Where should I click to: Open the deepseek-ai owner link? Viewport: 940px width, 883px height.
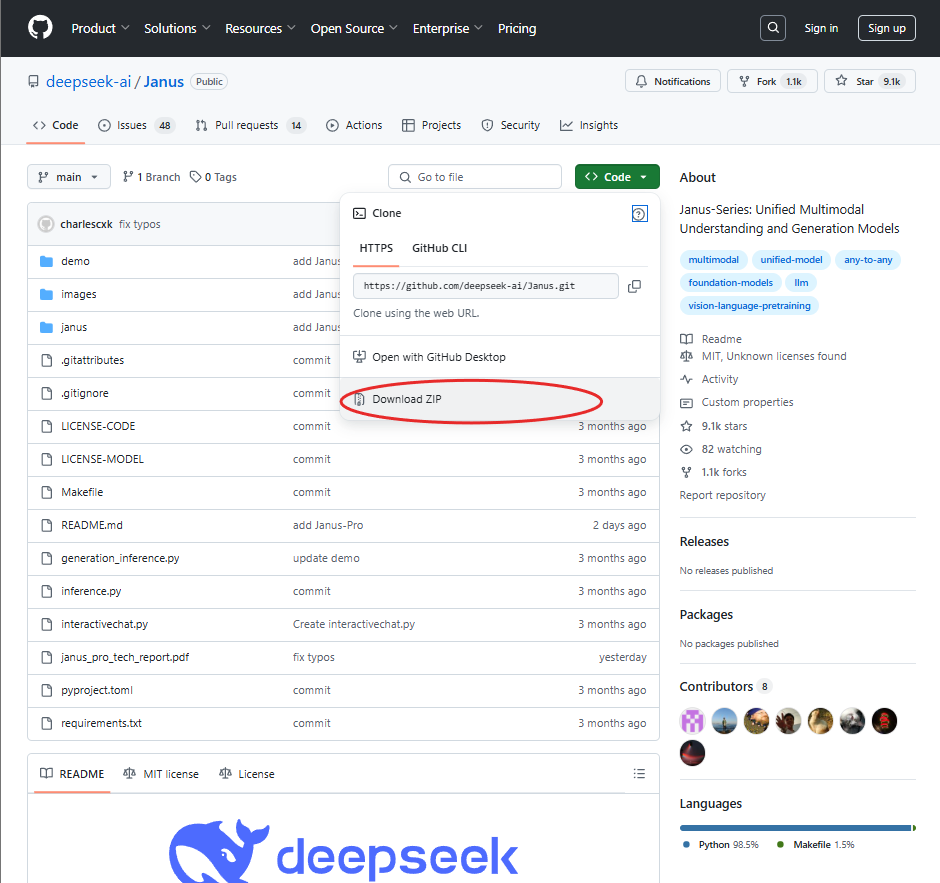tap(89, 82)
